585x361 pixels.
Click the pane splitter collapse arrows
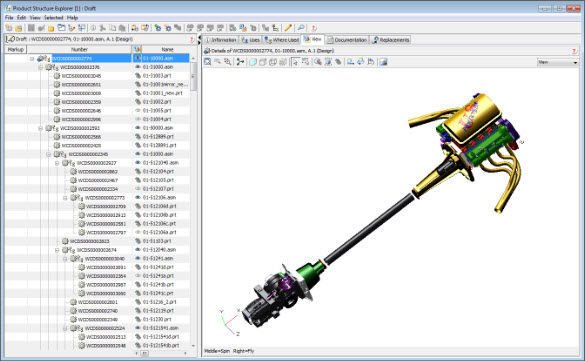click(199, 40)
